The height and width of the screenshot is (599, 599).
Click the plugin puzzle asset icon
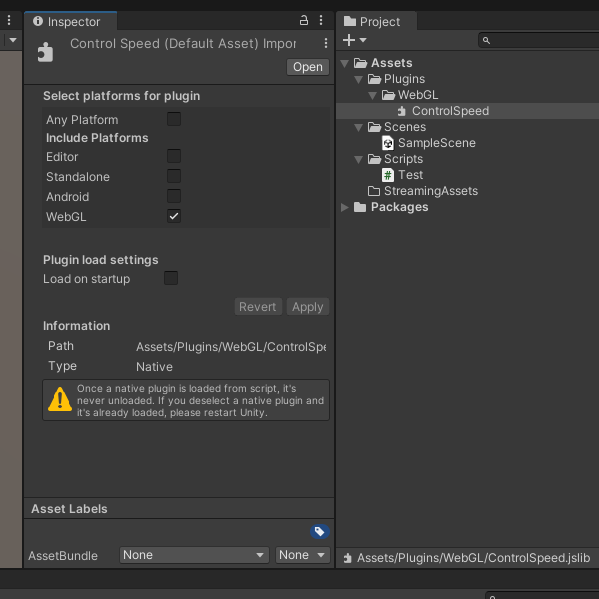[x=45, y=52]
